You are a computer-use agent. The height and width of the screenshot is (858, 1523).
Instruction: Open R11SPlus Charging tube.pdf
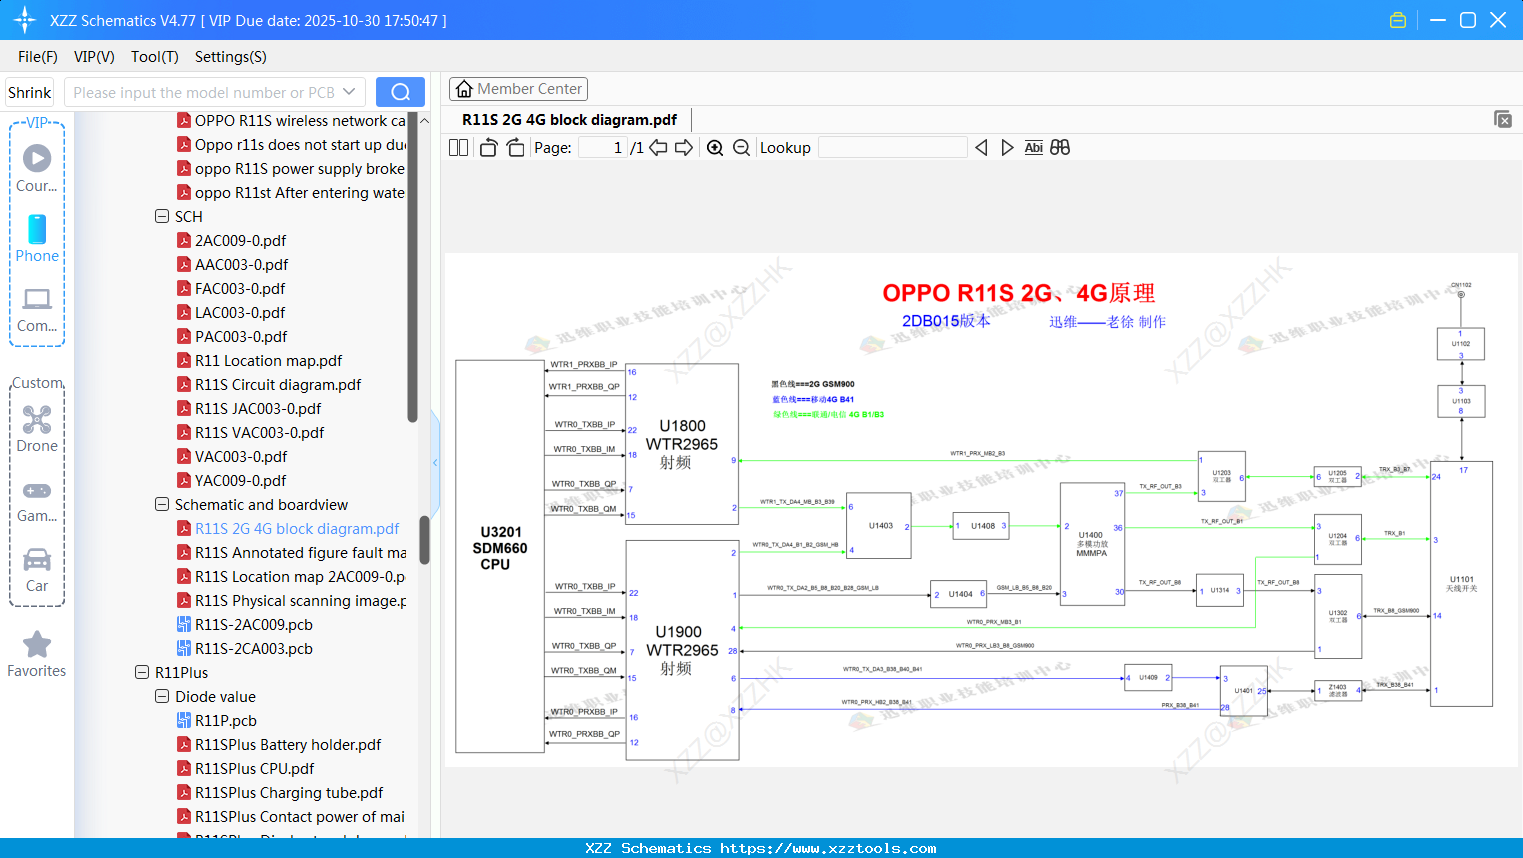289,793
